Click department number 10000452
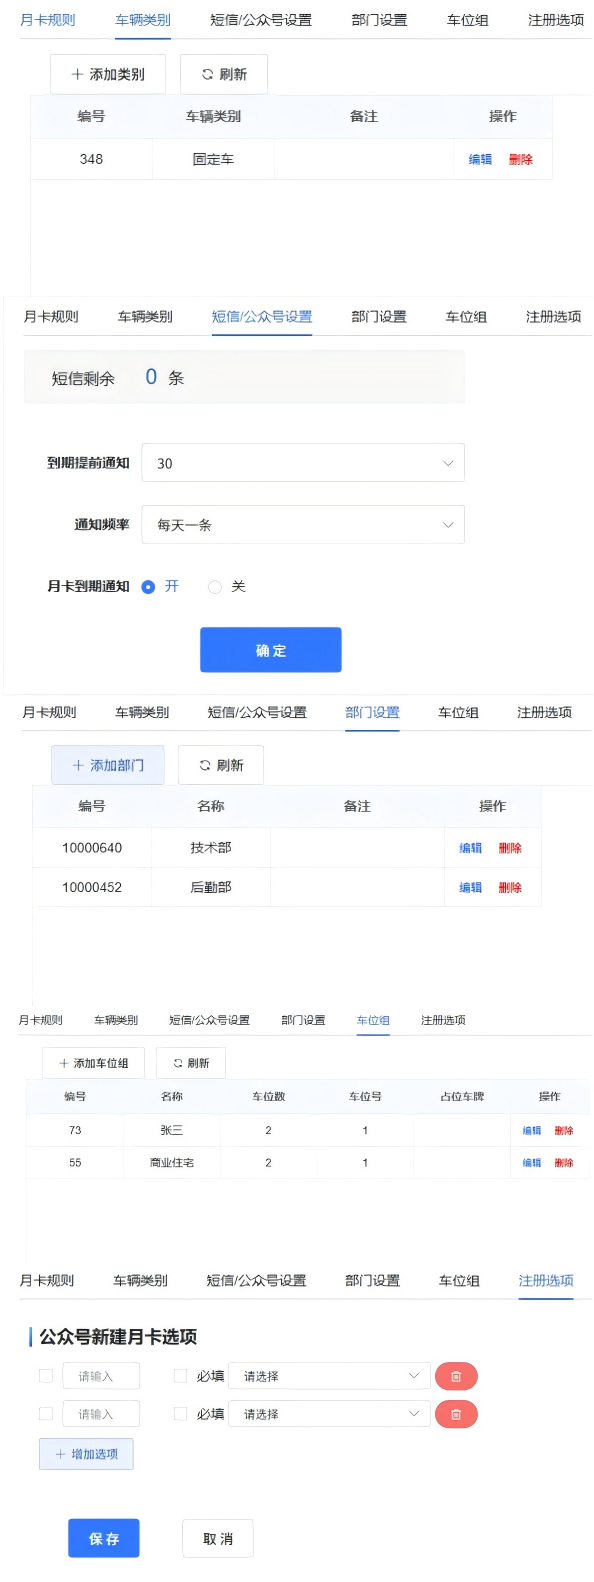 tap(92, 887)
